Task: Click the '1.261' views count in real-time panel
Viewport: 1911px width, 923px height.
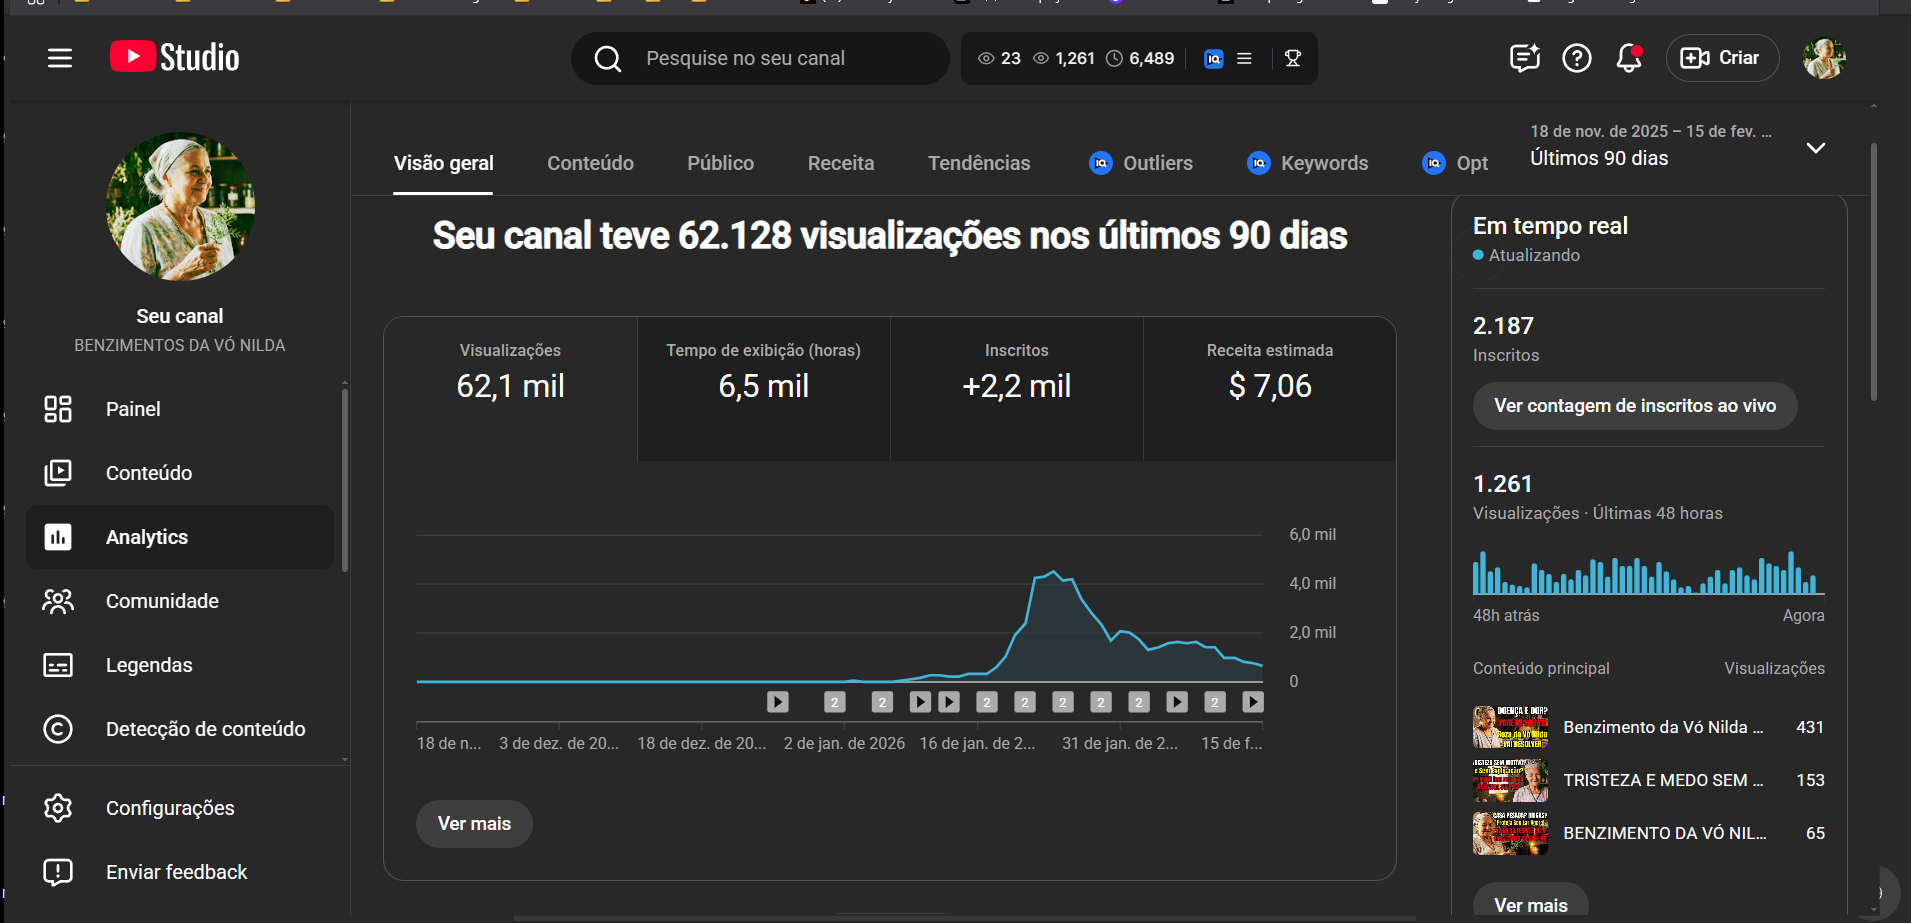Action: [x=1502, y=484]
